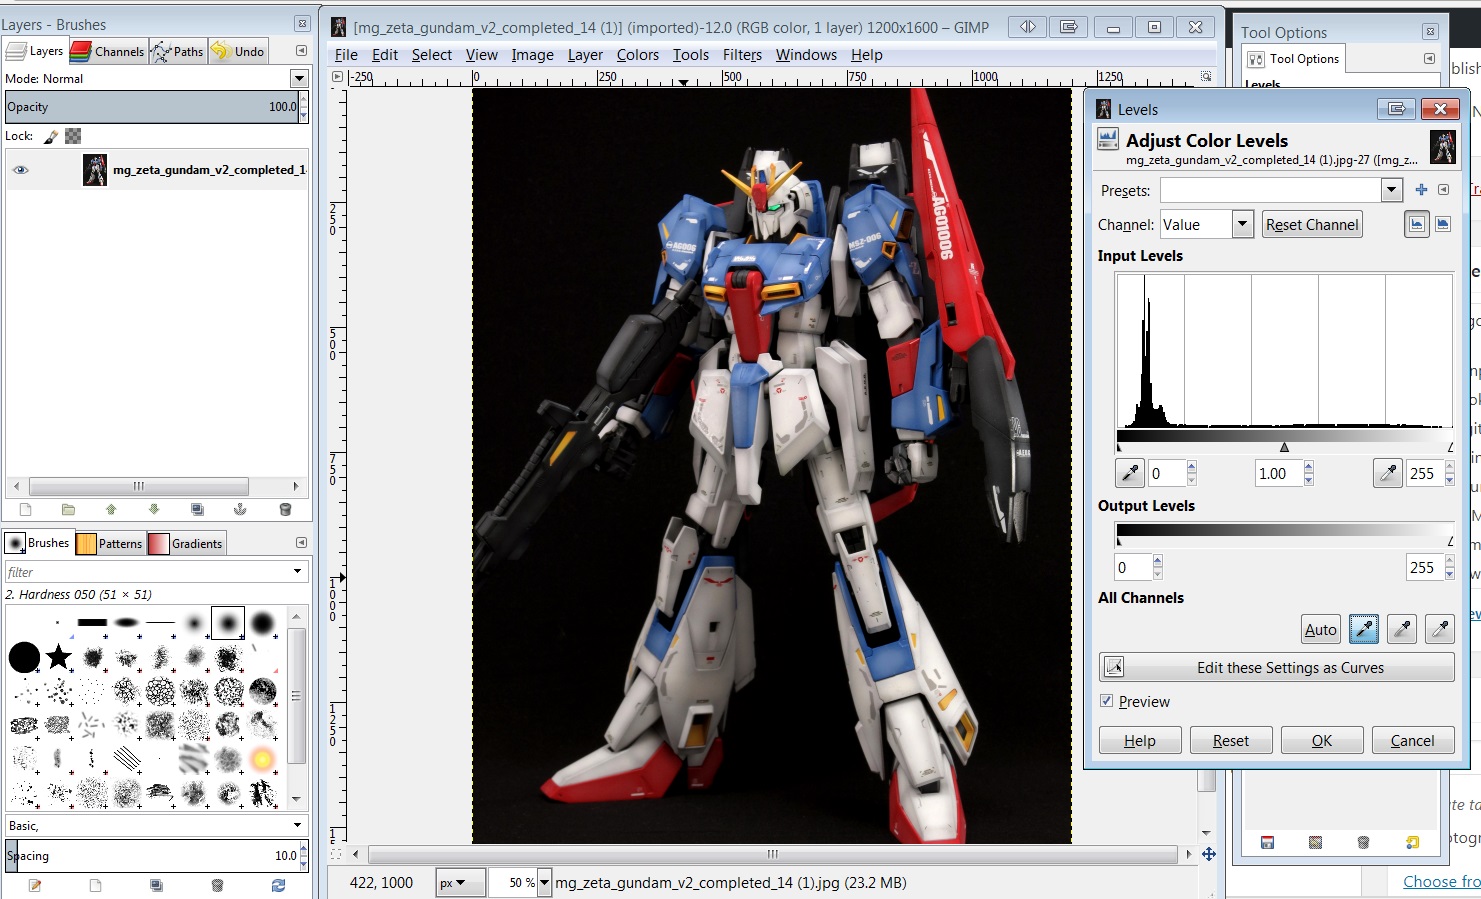Expand the Presets combo box
The height and width of the screenshot is (899, 1481).
[1391, 190]
